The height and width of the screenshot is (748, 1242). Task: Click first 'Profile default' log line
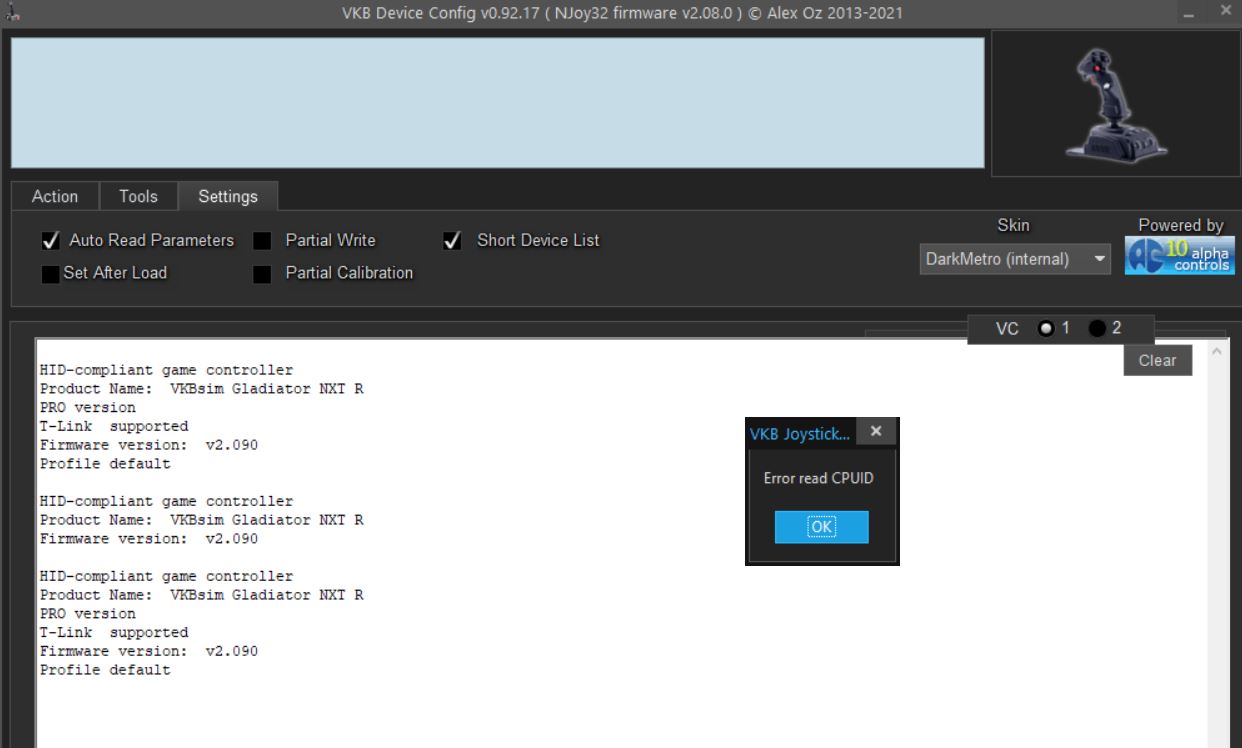point(105,464)
